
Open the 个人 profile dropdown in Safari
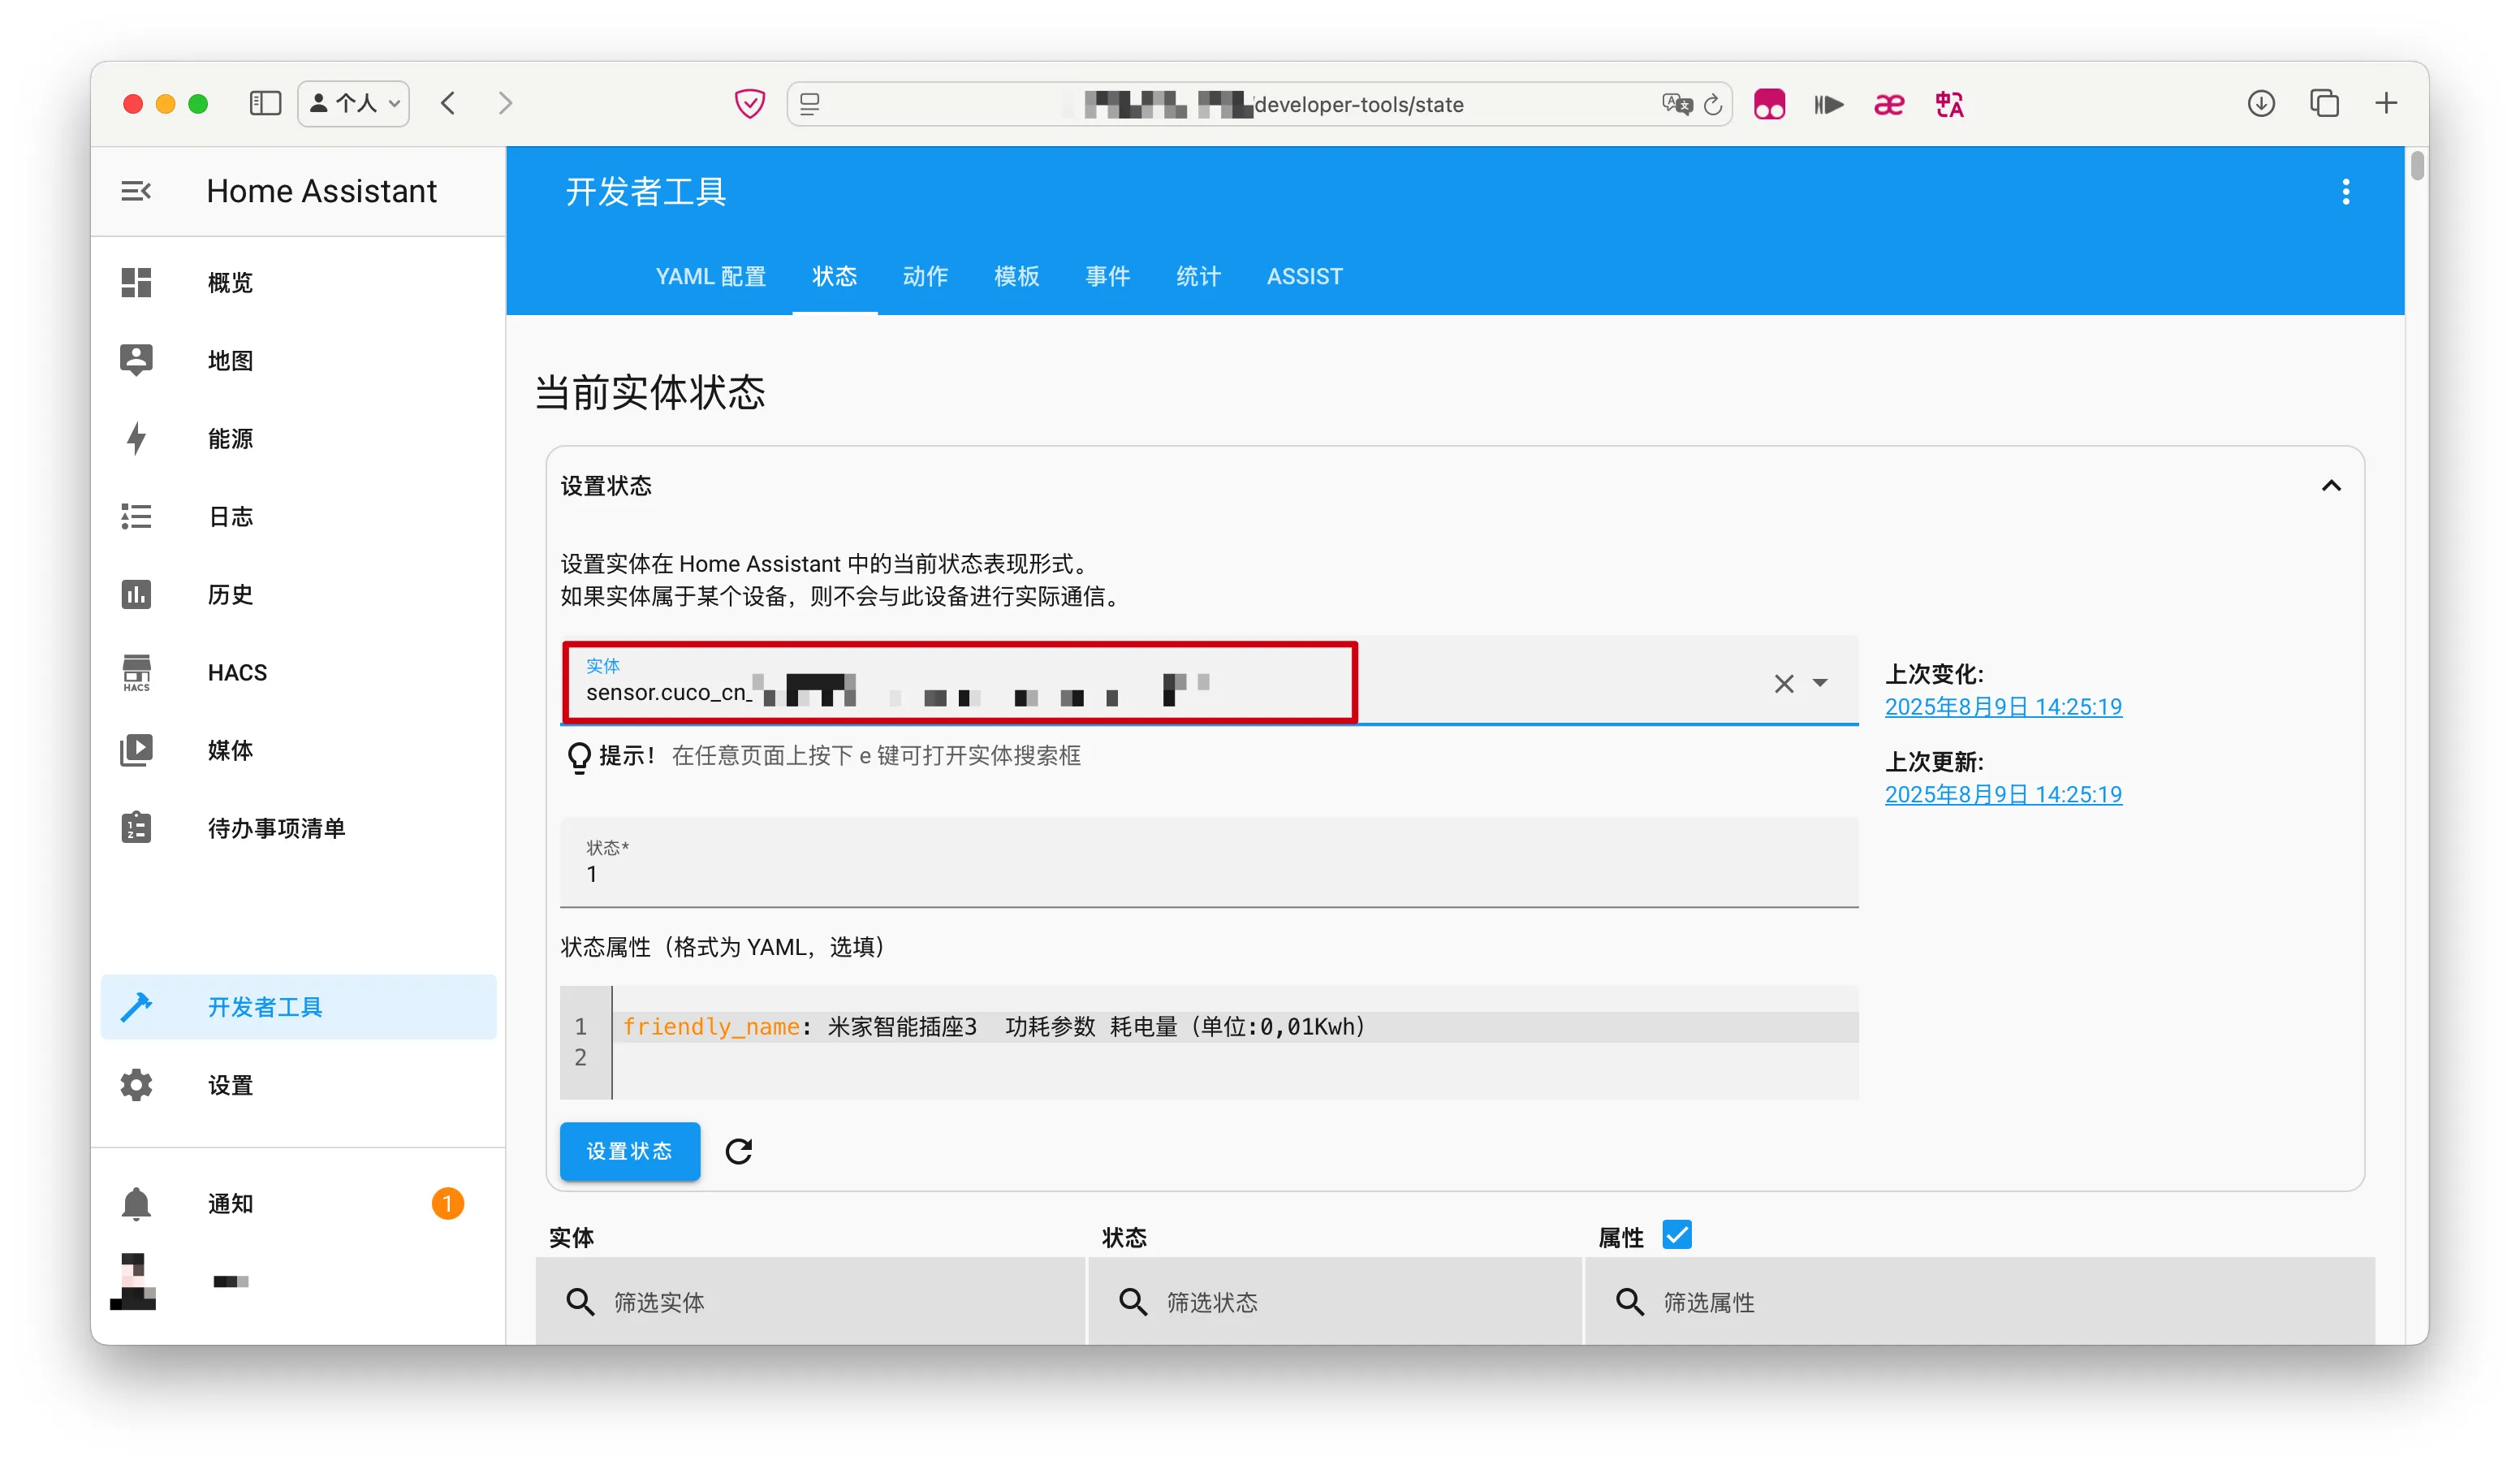click(354, 104)
